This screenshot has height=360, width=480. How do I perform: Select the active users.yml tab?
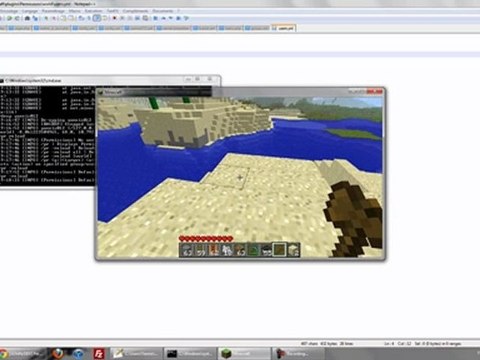[x=283, y=28]
